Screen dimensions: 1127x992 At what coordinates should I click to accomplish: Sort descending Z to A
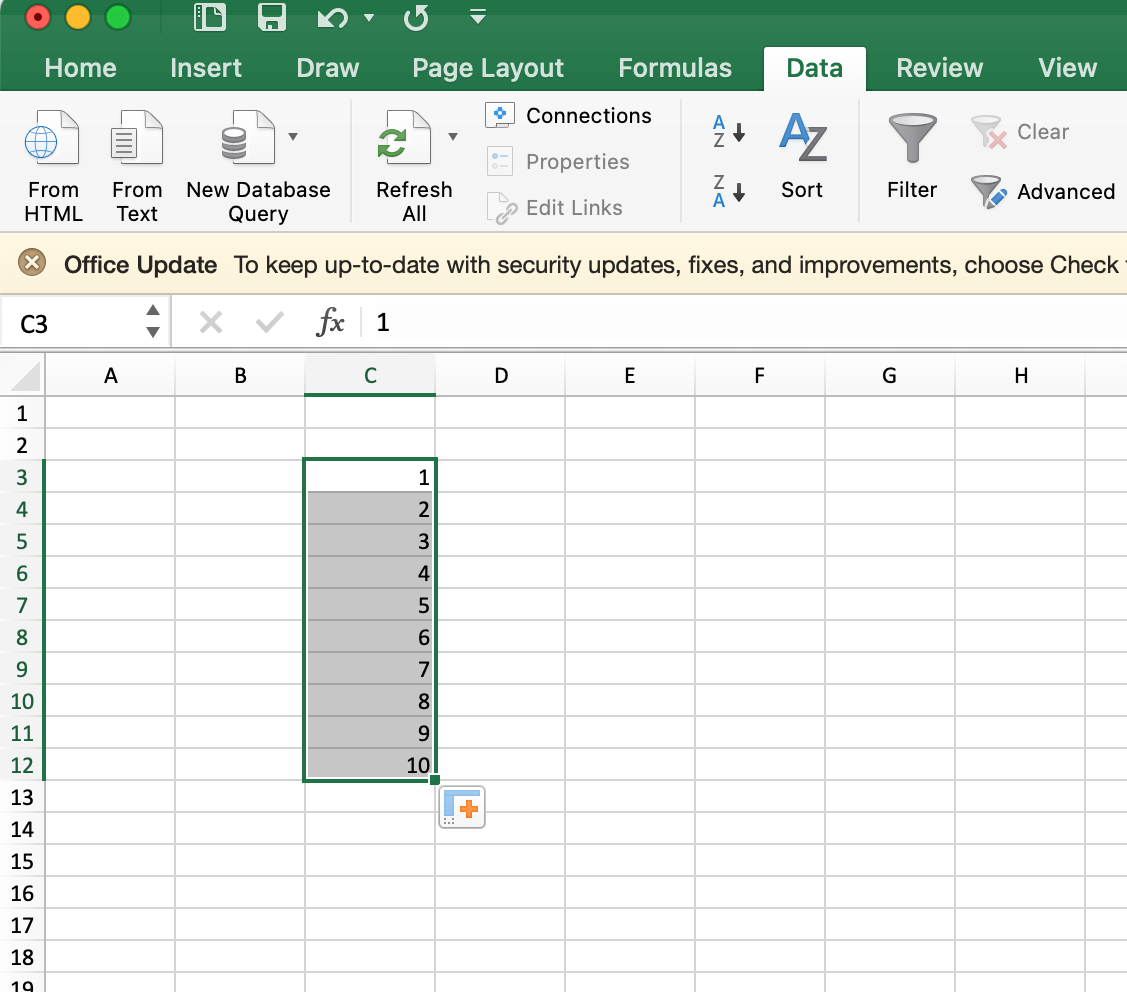click(728, 191)
